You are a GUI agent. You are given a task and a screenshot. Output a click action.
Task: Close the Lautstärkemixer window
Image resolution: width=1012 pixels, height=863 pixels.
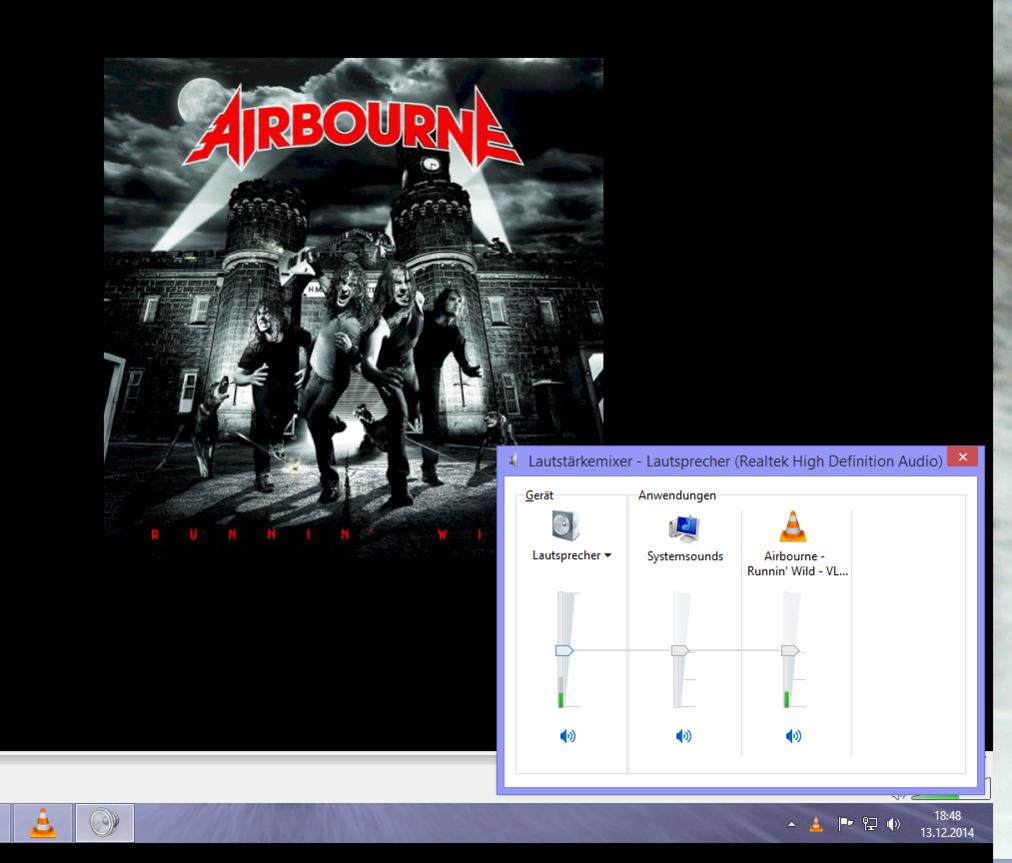(963, 457)
